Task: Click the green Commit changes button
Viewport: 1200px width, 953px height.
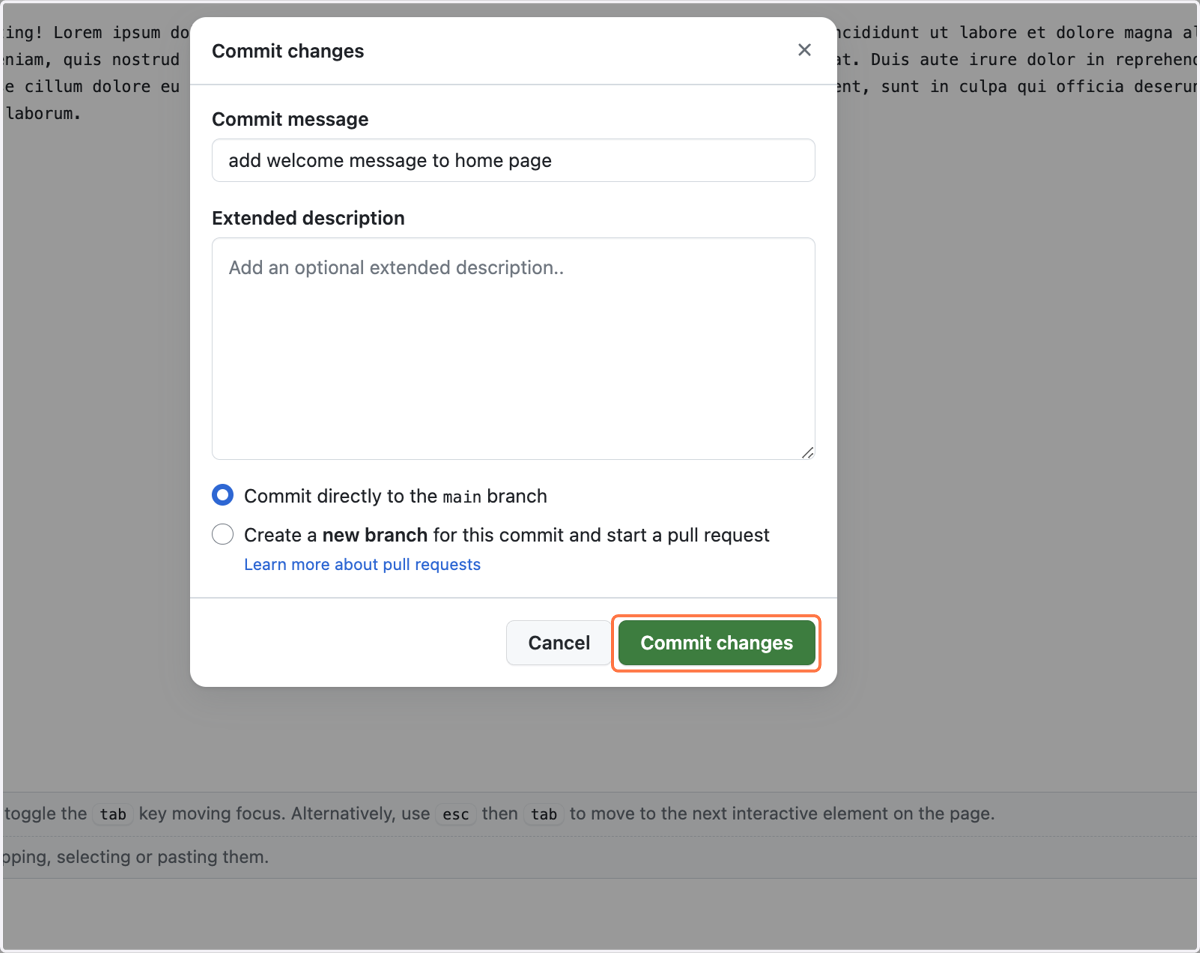Action: tap(716, 643)
